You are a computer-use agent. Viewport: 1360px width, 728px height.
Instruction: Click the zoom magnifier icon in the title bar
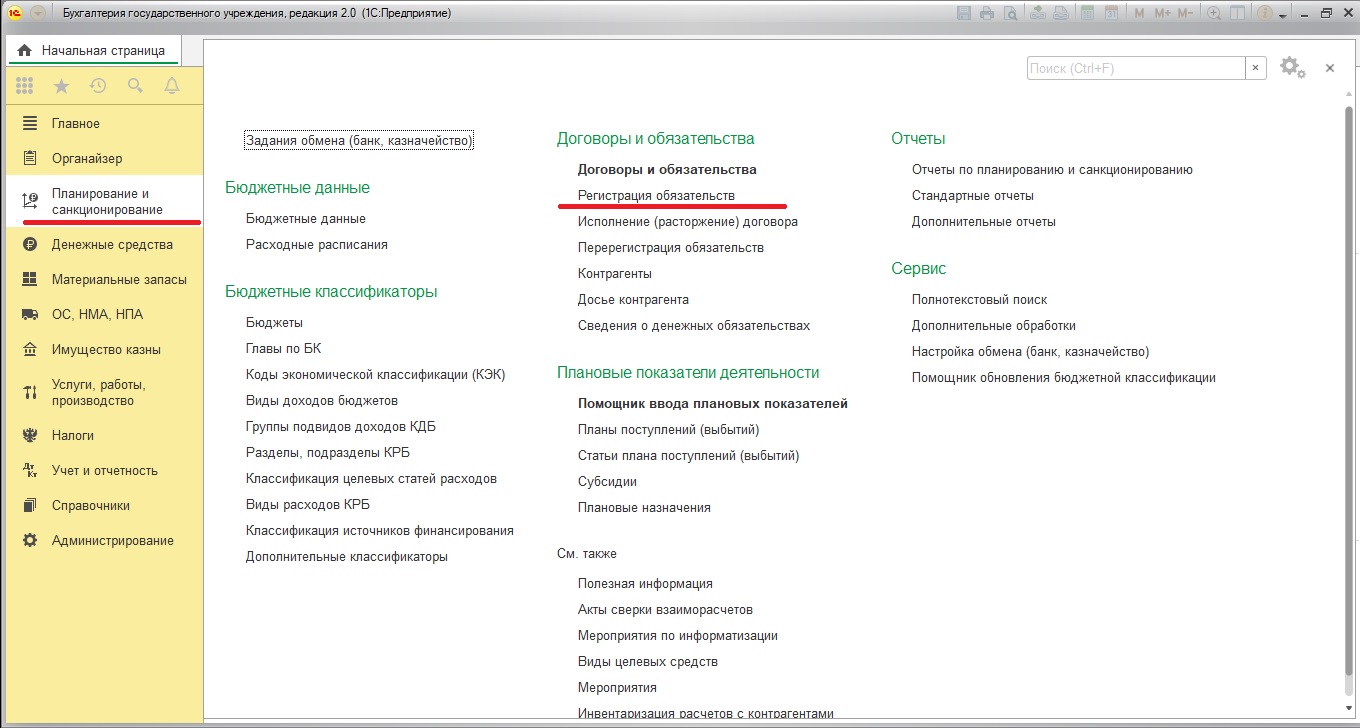(1214, 13)
